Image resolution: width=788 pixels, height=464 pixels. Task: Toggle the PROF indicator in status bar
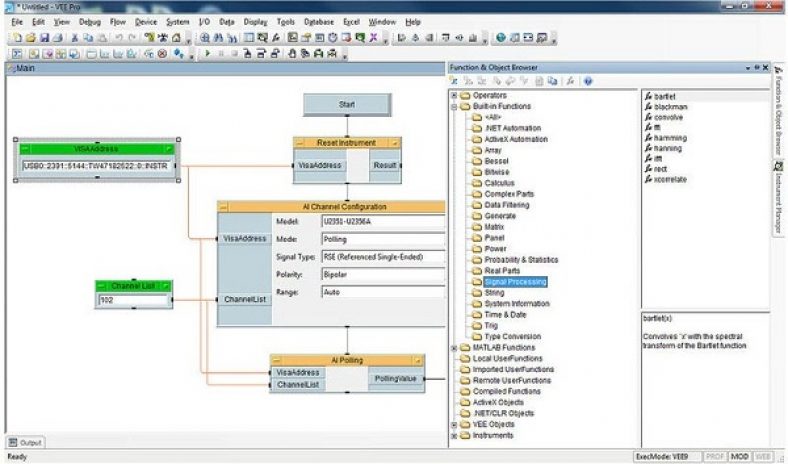click(715, 457)
